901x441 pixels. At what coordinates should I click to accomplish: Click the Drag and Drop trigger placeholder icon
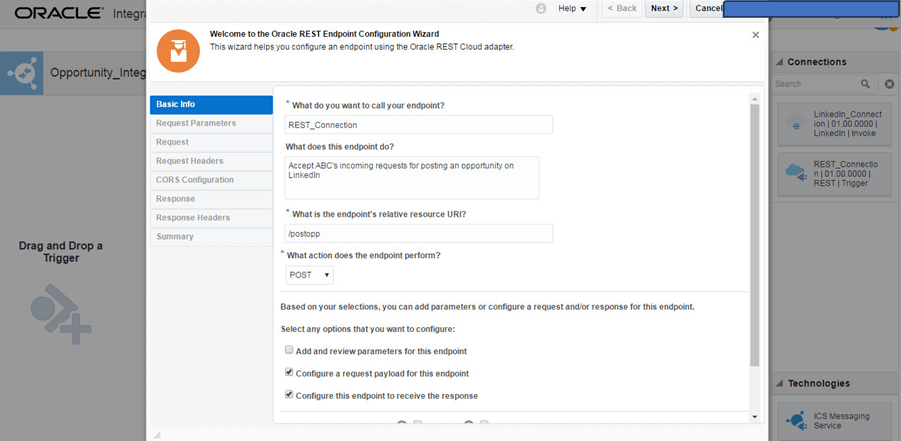61,313
